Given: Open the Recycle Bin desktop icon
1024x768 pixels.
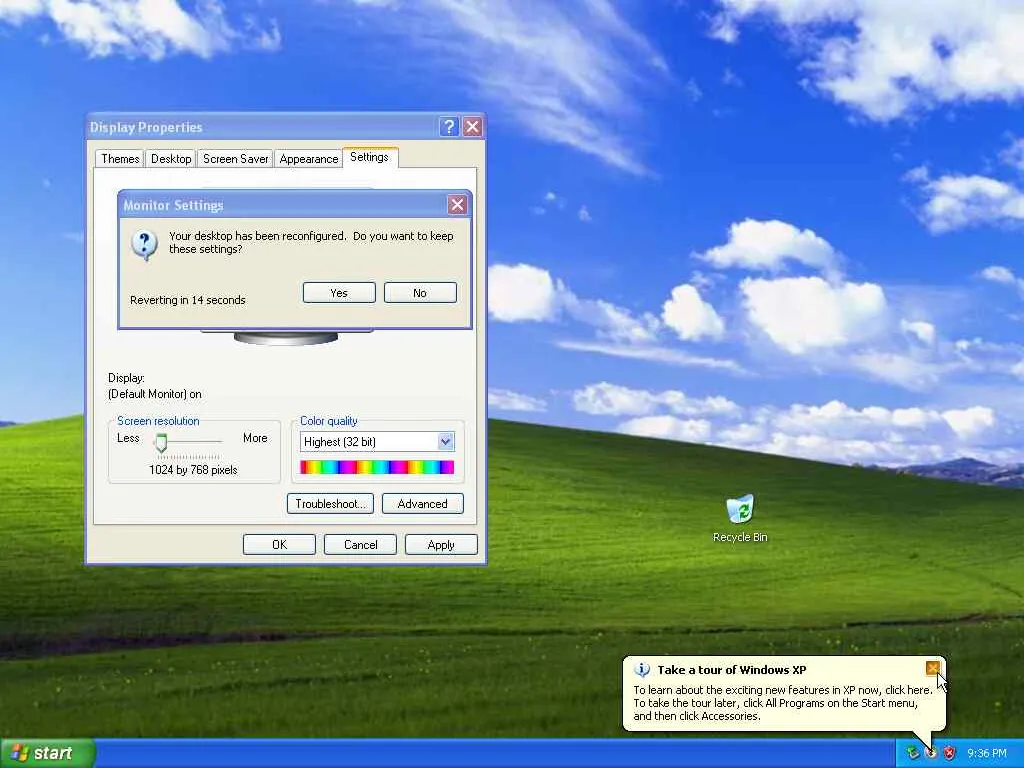Looking at the screenshot, I should tap(740, 519).
